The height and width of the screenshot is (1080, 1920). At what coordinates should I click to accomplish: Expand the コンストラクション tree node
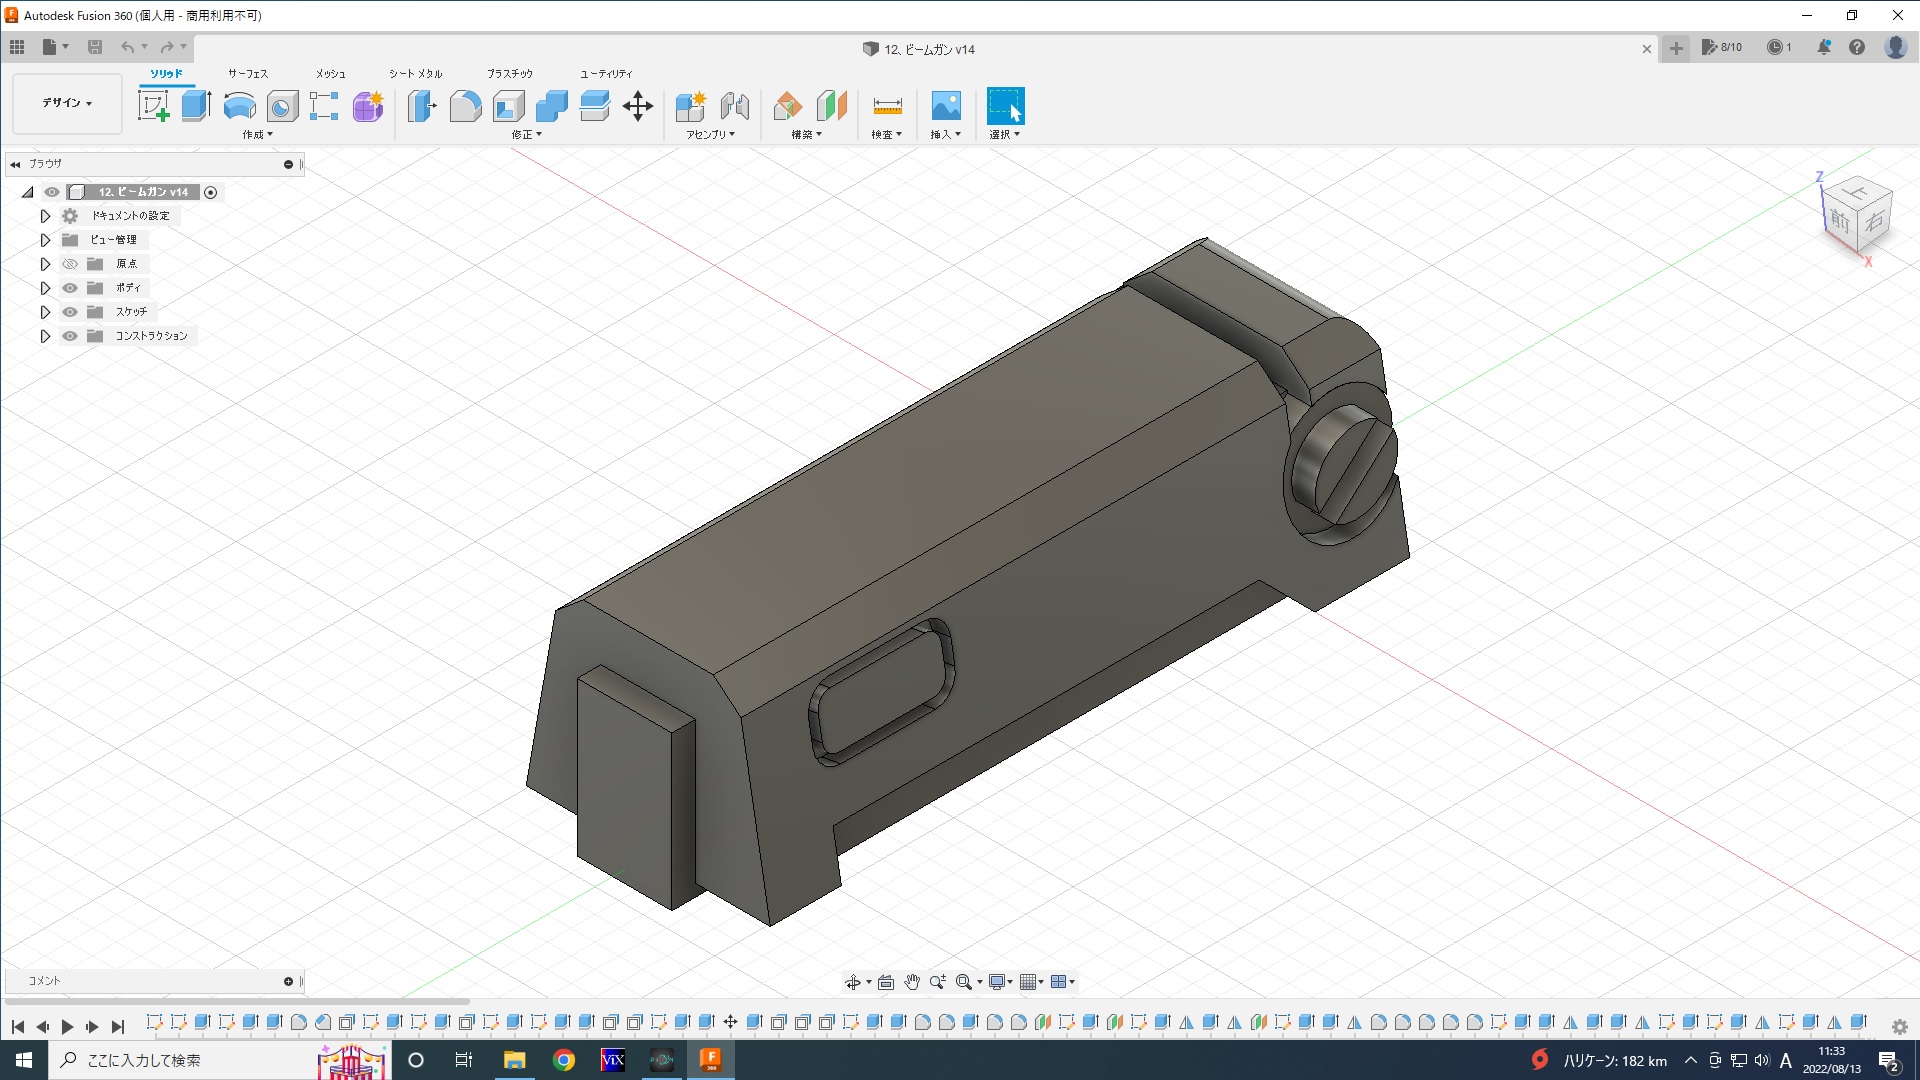(x=45, y=336)
